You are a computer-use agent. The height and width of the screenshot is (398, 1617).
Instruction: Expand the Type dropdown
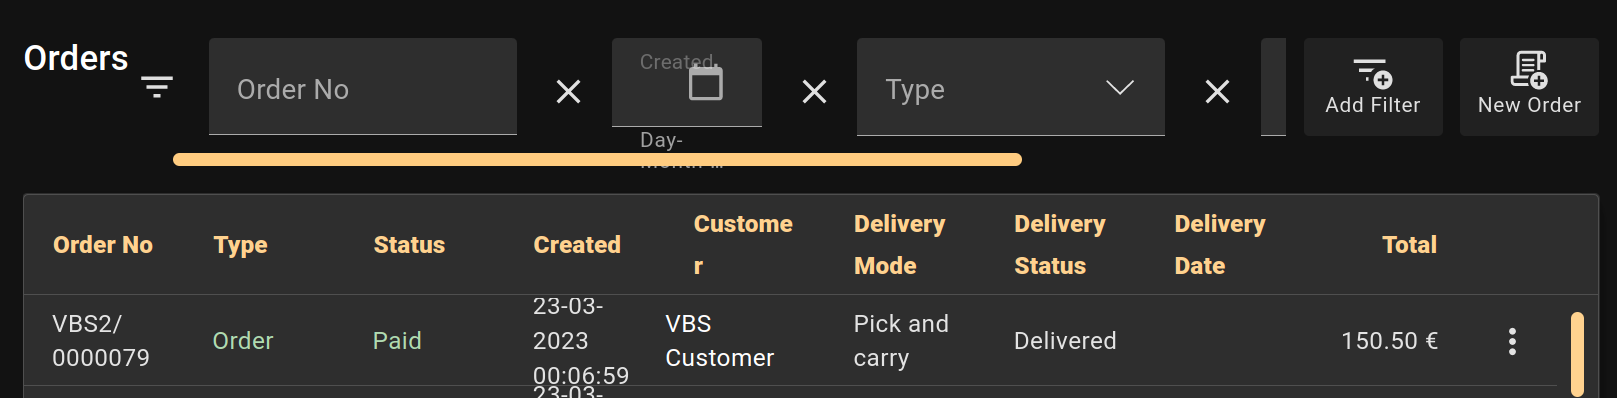(1119, 88)
